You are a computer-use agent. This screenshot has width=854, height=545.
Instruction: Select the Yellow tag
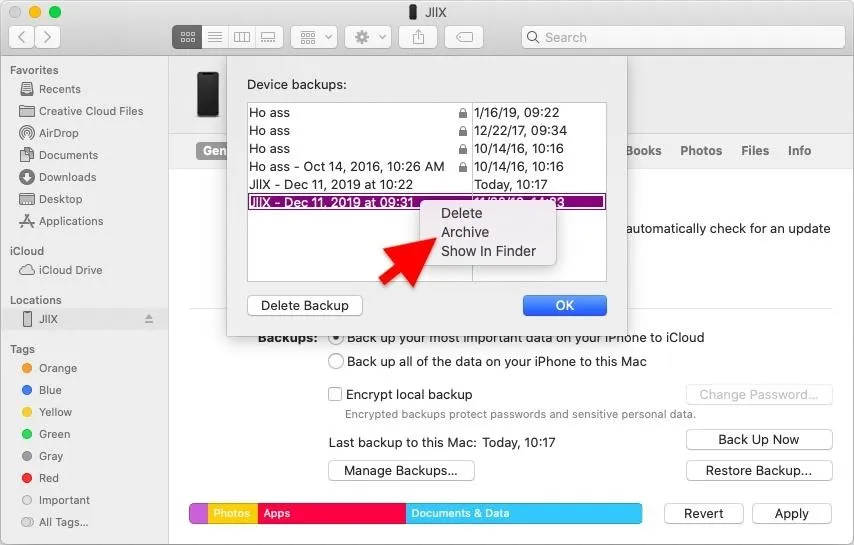(x=47, y=412)
